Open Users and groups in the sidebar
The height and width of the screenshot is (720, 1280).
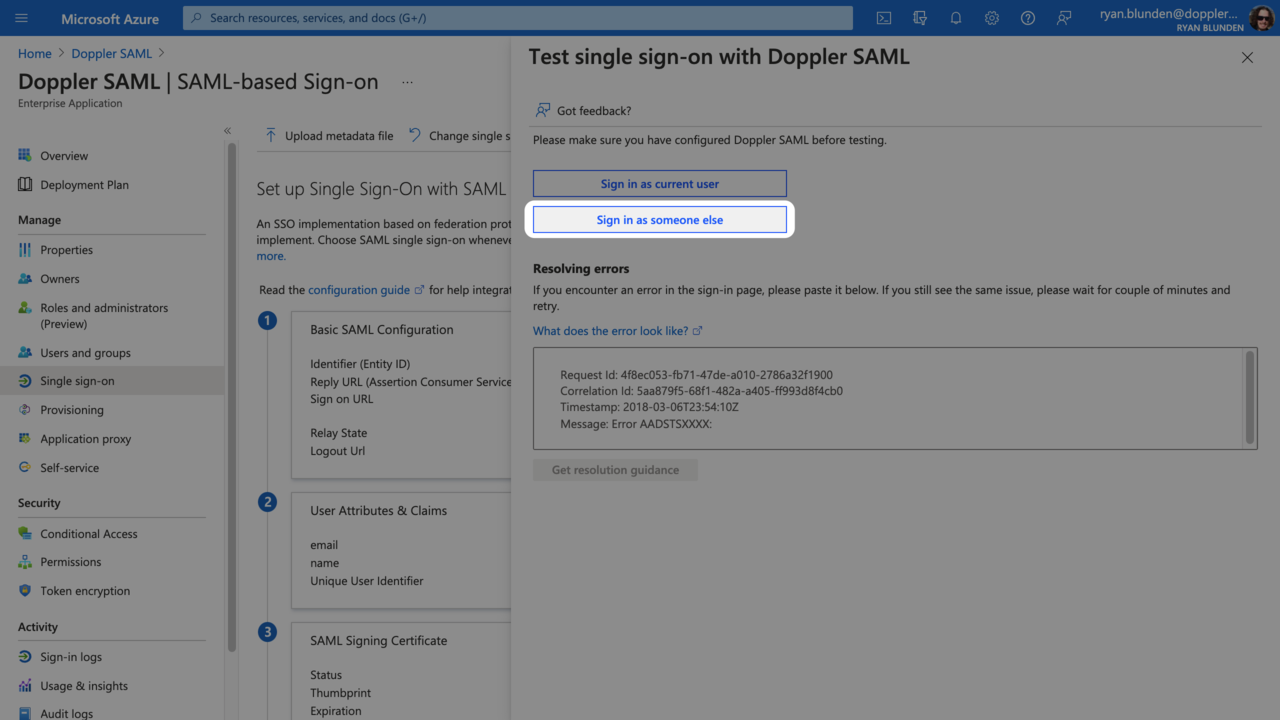tap(85, 353)
